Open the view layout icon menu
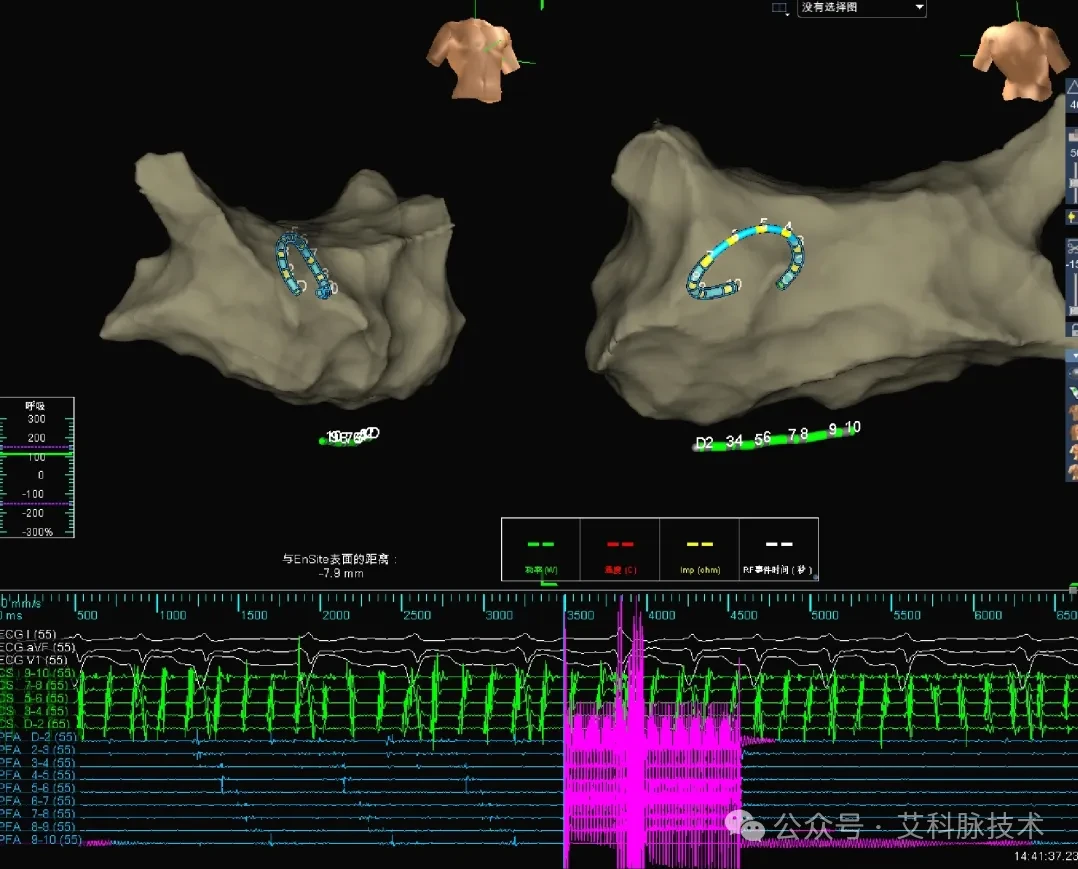The image size is (1078, 869). click(779, 8)
